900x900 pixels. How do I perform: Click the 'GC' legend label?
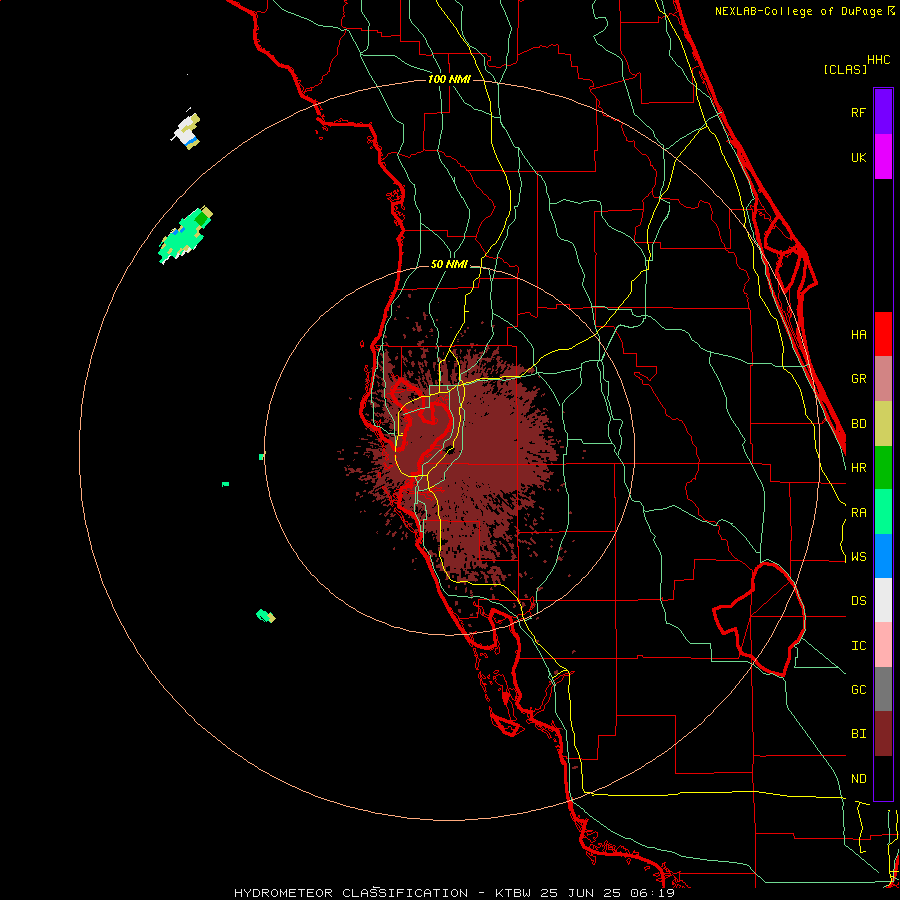click(x=858, y=690)
